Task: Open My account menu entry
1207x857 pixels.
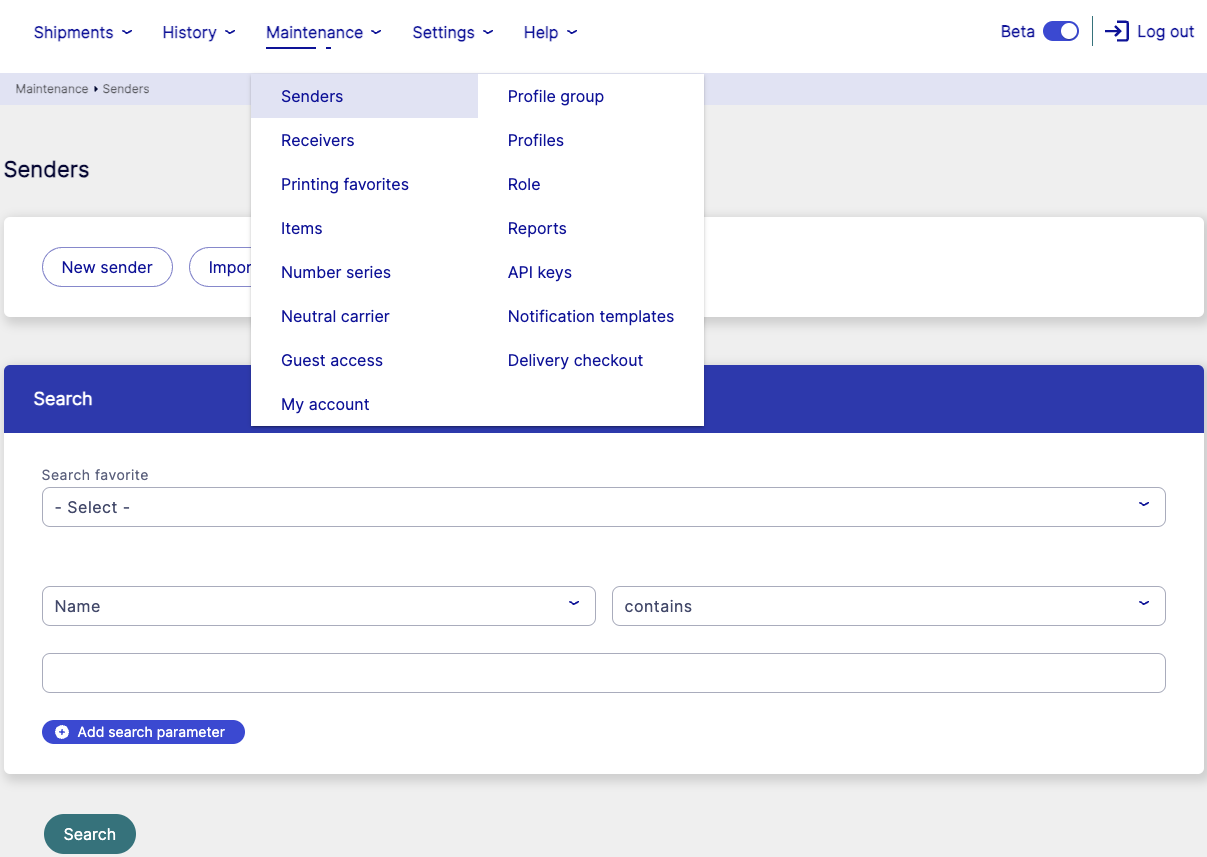Action: click(325, 404)
